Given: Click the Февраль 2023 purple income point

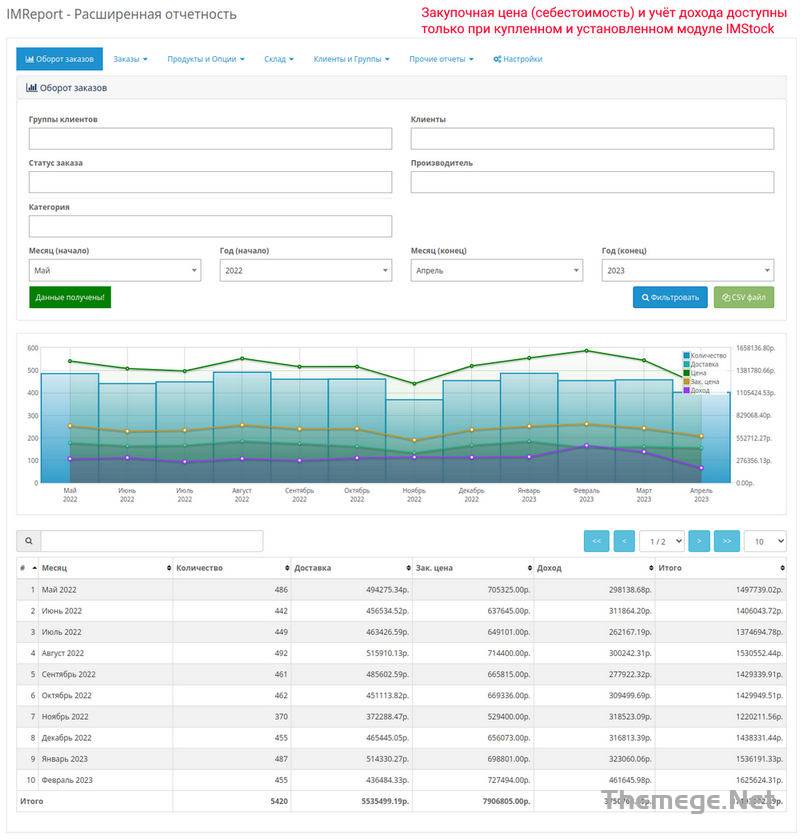Looking at the screenshot, I should point(586,445).
